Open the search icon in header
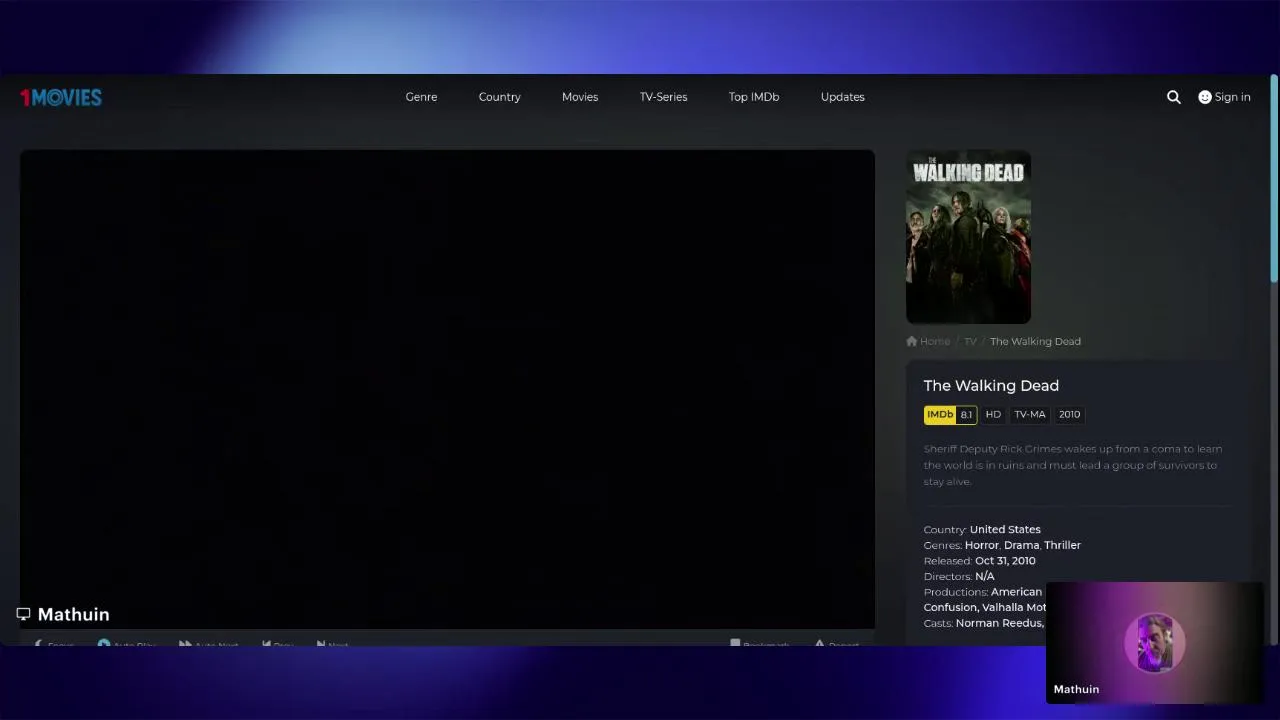 pos(1174,97)
